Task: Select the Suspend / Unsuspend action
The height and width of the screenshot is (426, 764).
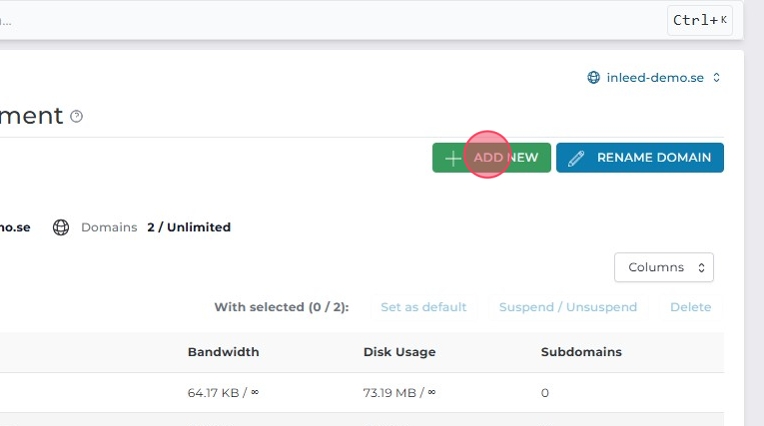Action: pos(568,307)
